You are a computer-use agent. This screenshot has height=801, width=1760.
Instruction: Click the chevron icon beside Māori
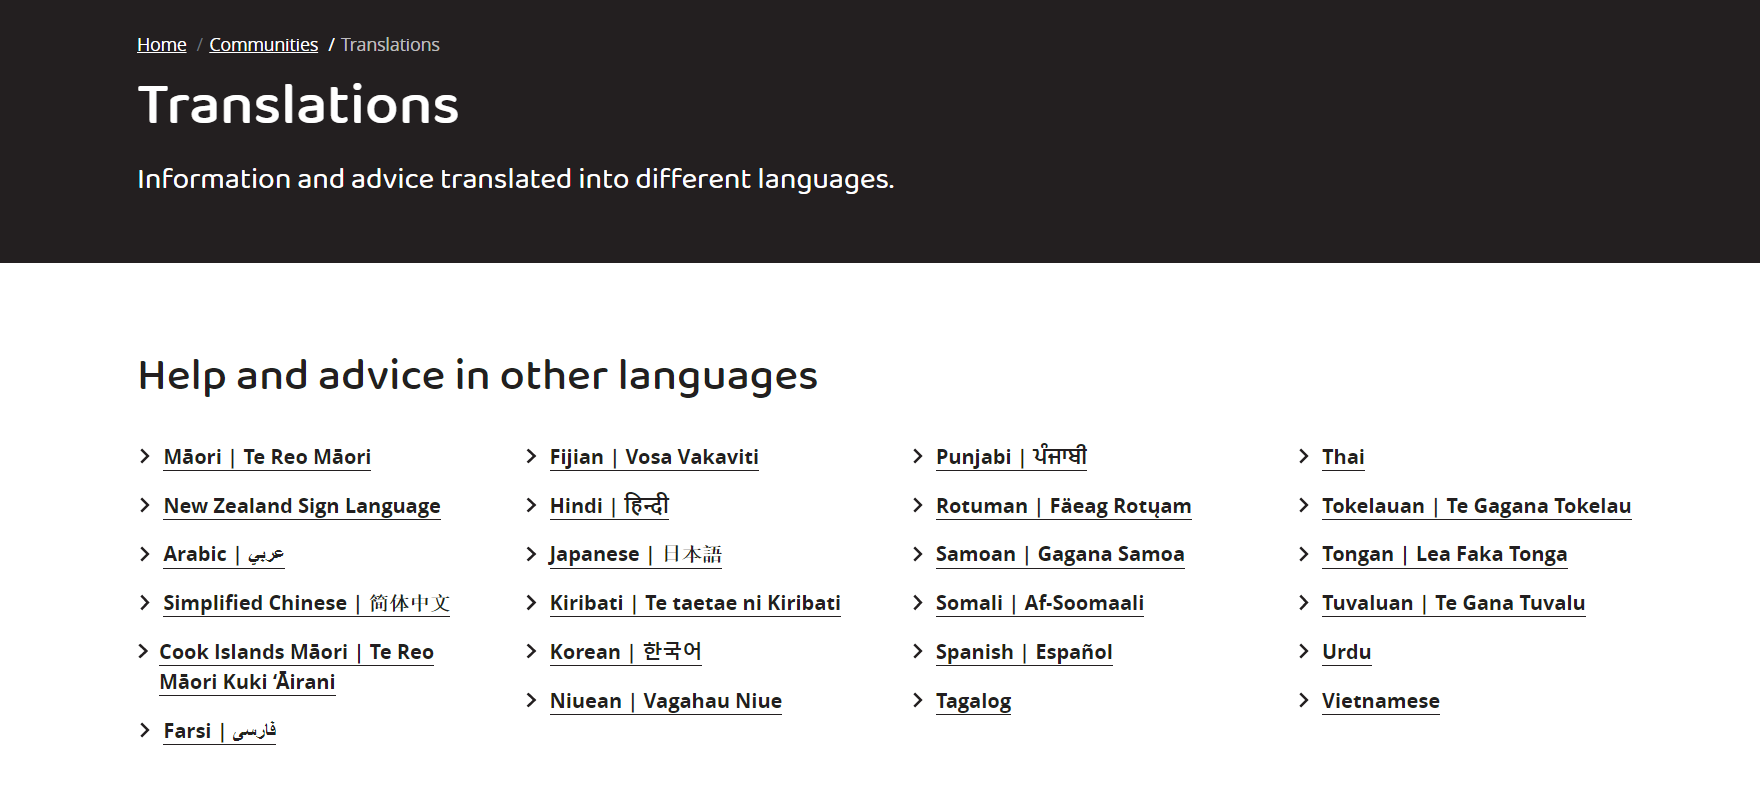(145, 456)
